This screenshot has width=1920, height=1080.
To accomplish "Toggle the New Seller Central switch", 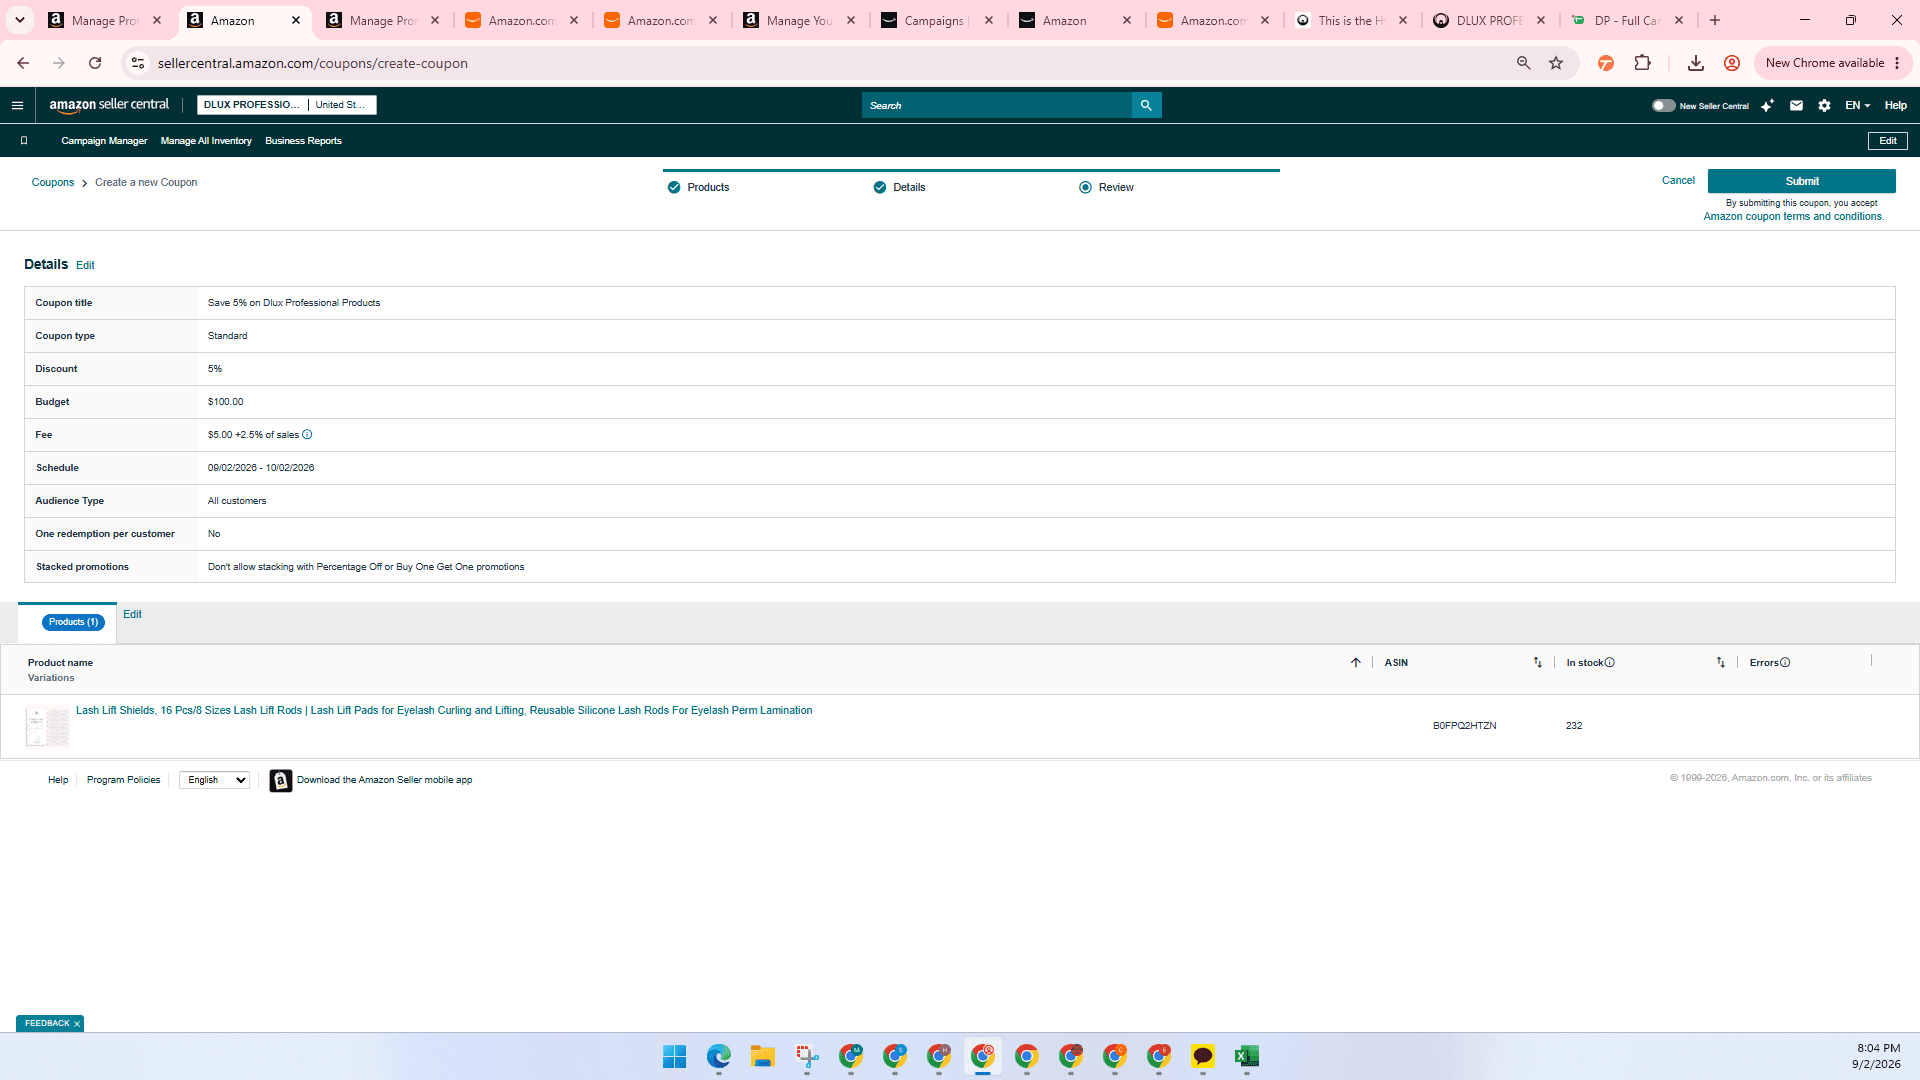I will (1663, 105).
